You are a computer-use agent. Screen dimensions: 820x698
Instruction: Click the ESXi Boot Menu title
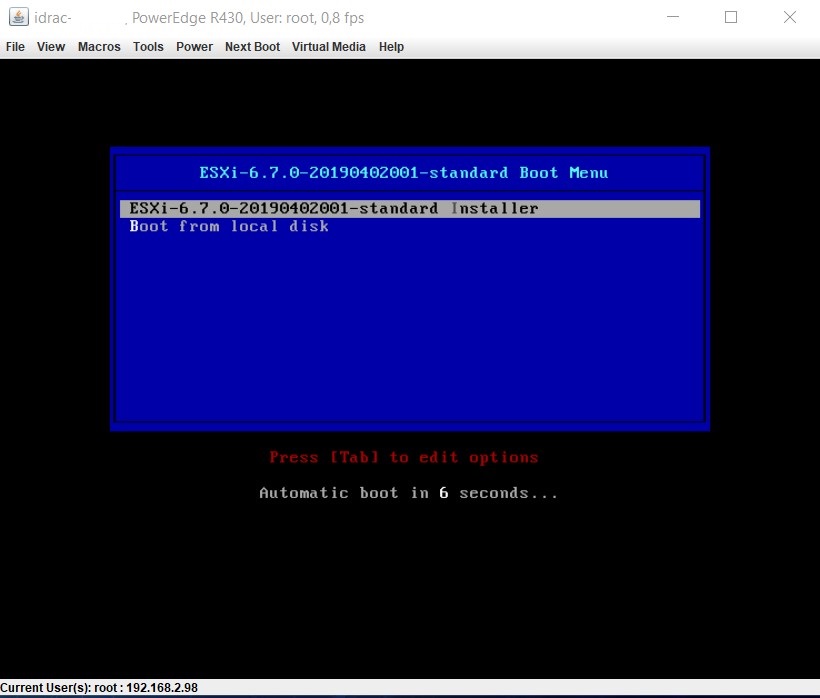coord(403,173)
